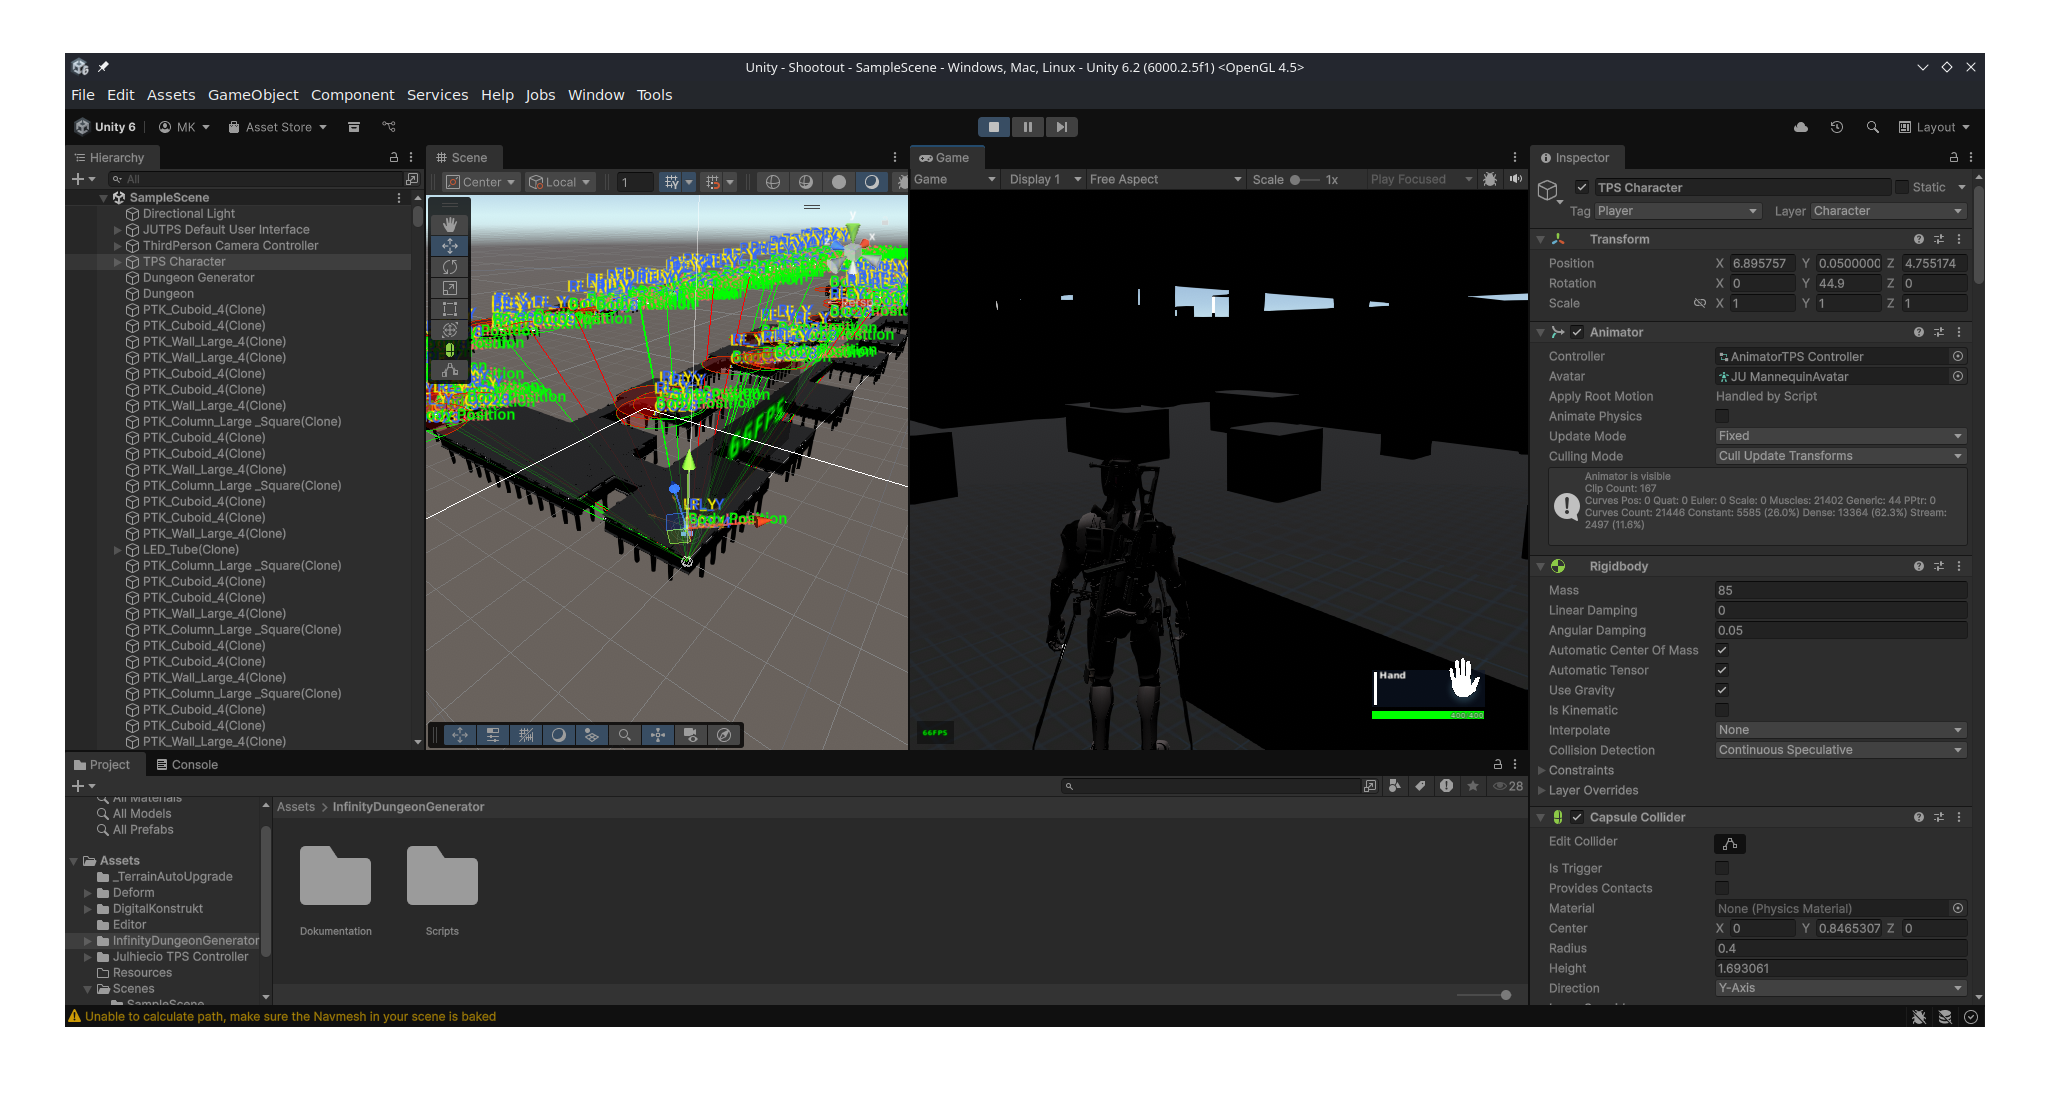Open the Free Aspect dropdown

1164,179
